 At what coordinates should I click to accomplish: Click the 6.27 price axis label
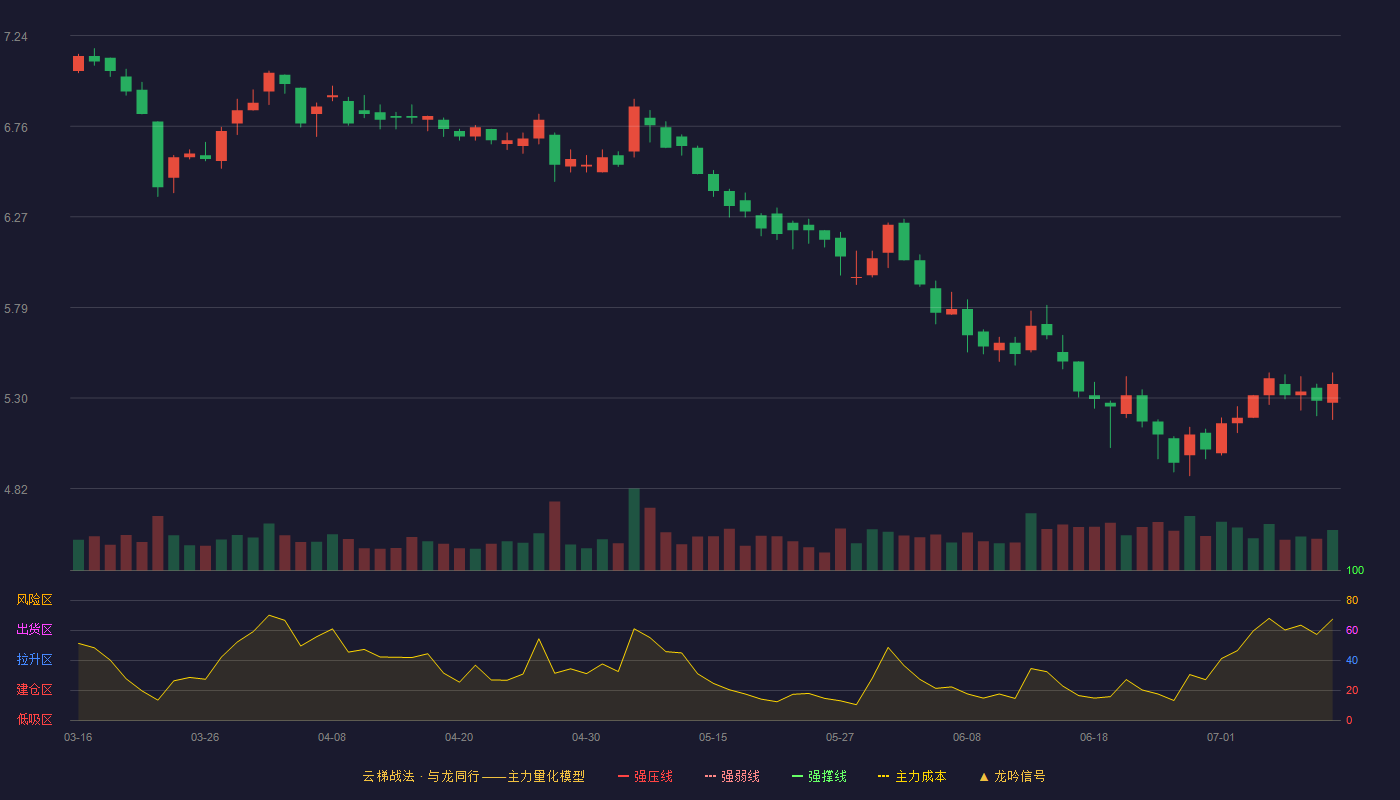(x=16, y=217)
